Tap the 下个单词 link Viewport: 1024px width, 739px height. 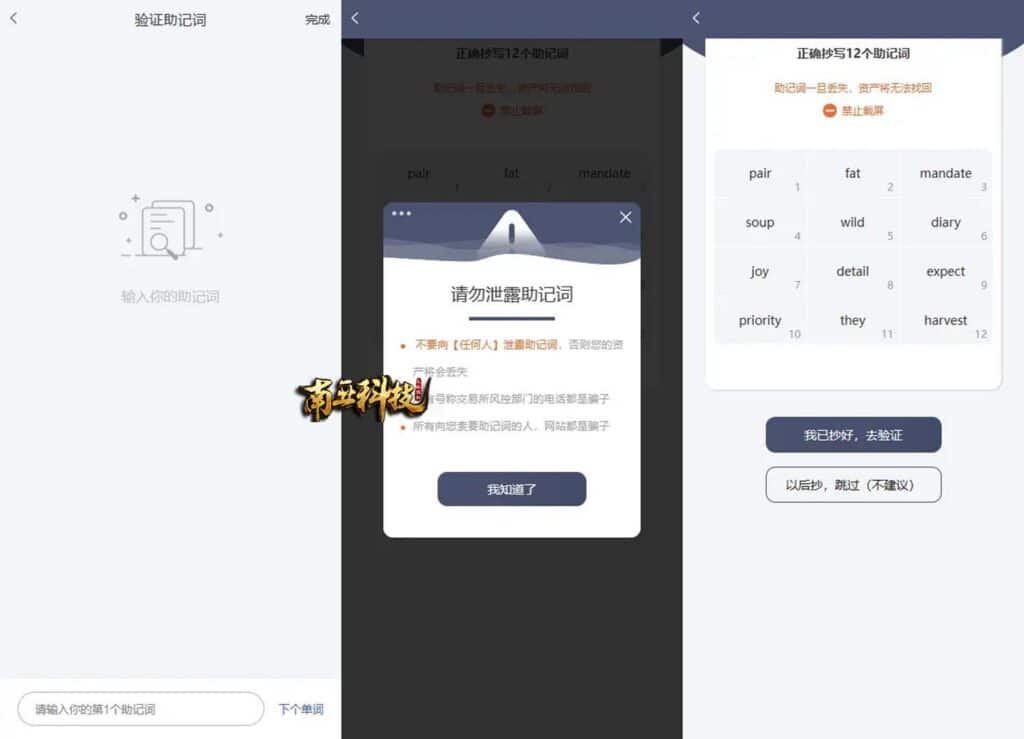(x=301, y=709)
